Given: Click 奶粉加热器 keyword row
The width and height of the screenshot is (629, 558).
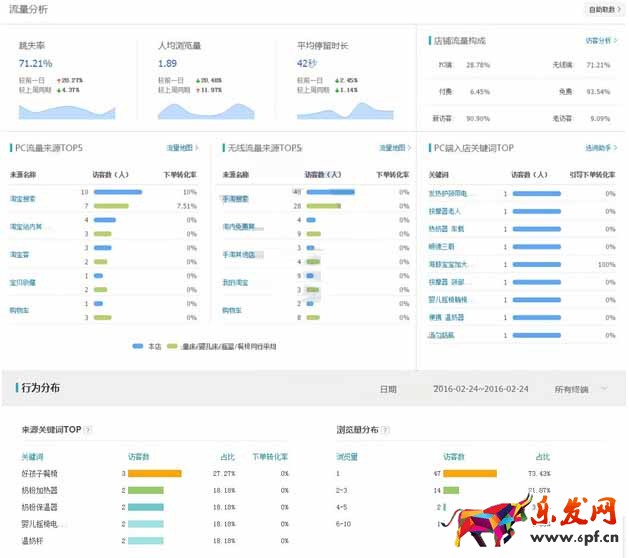Looking at the screenshot, I should point(41,490).
